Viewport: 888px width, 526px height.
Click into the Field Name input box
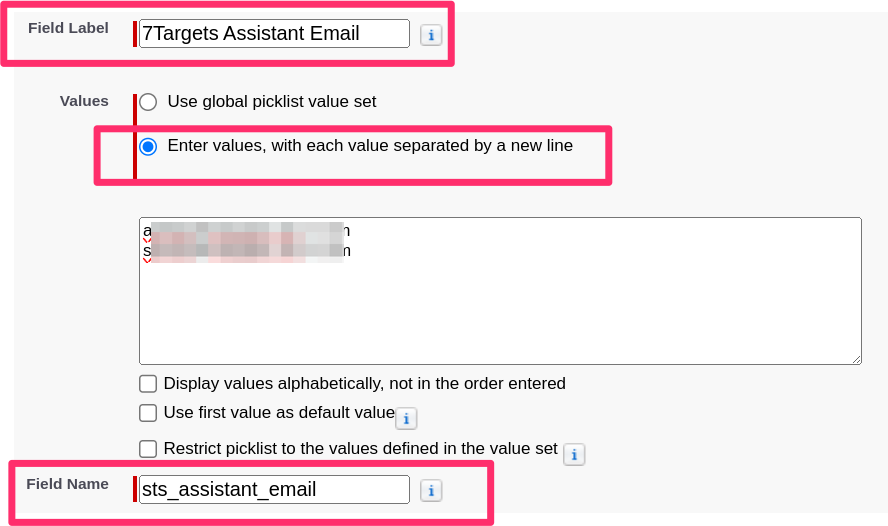274,489
